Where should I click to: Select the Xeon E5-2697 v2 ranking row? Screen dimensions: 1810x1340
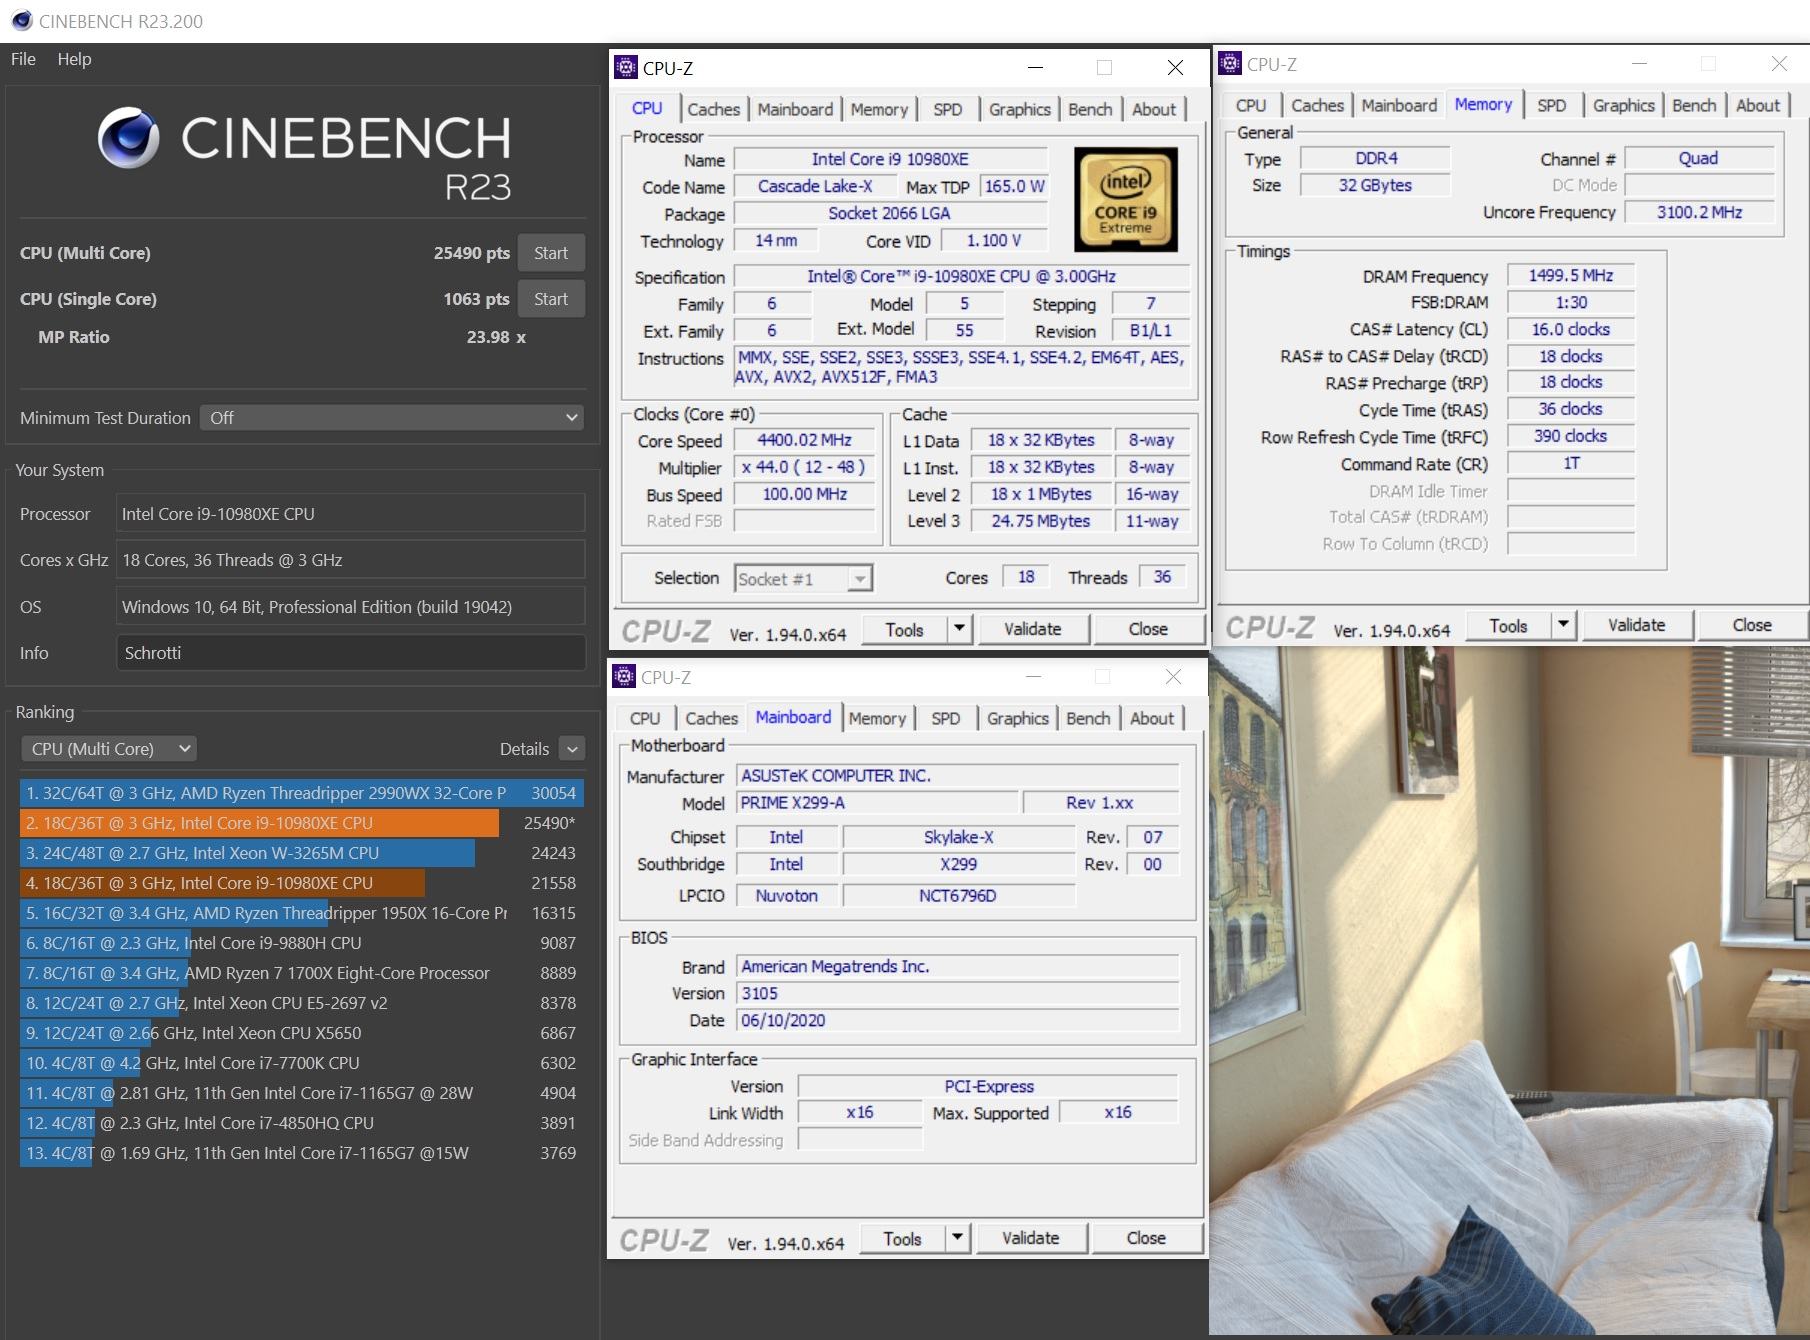pos(302,1003)
